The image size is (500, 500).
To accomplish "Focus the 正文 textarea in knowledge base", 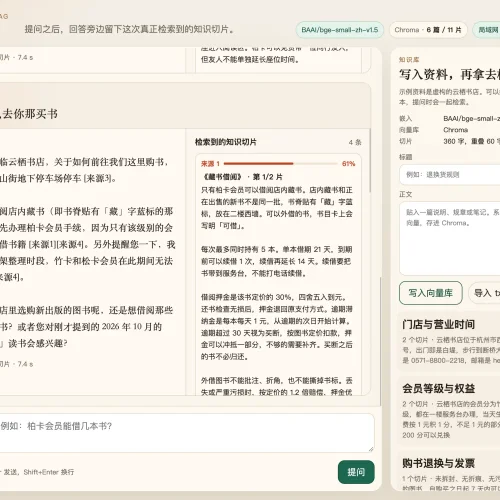I will [450, 238].
